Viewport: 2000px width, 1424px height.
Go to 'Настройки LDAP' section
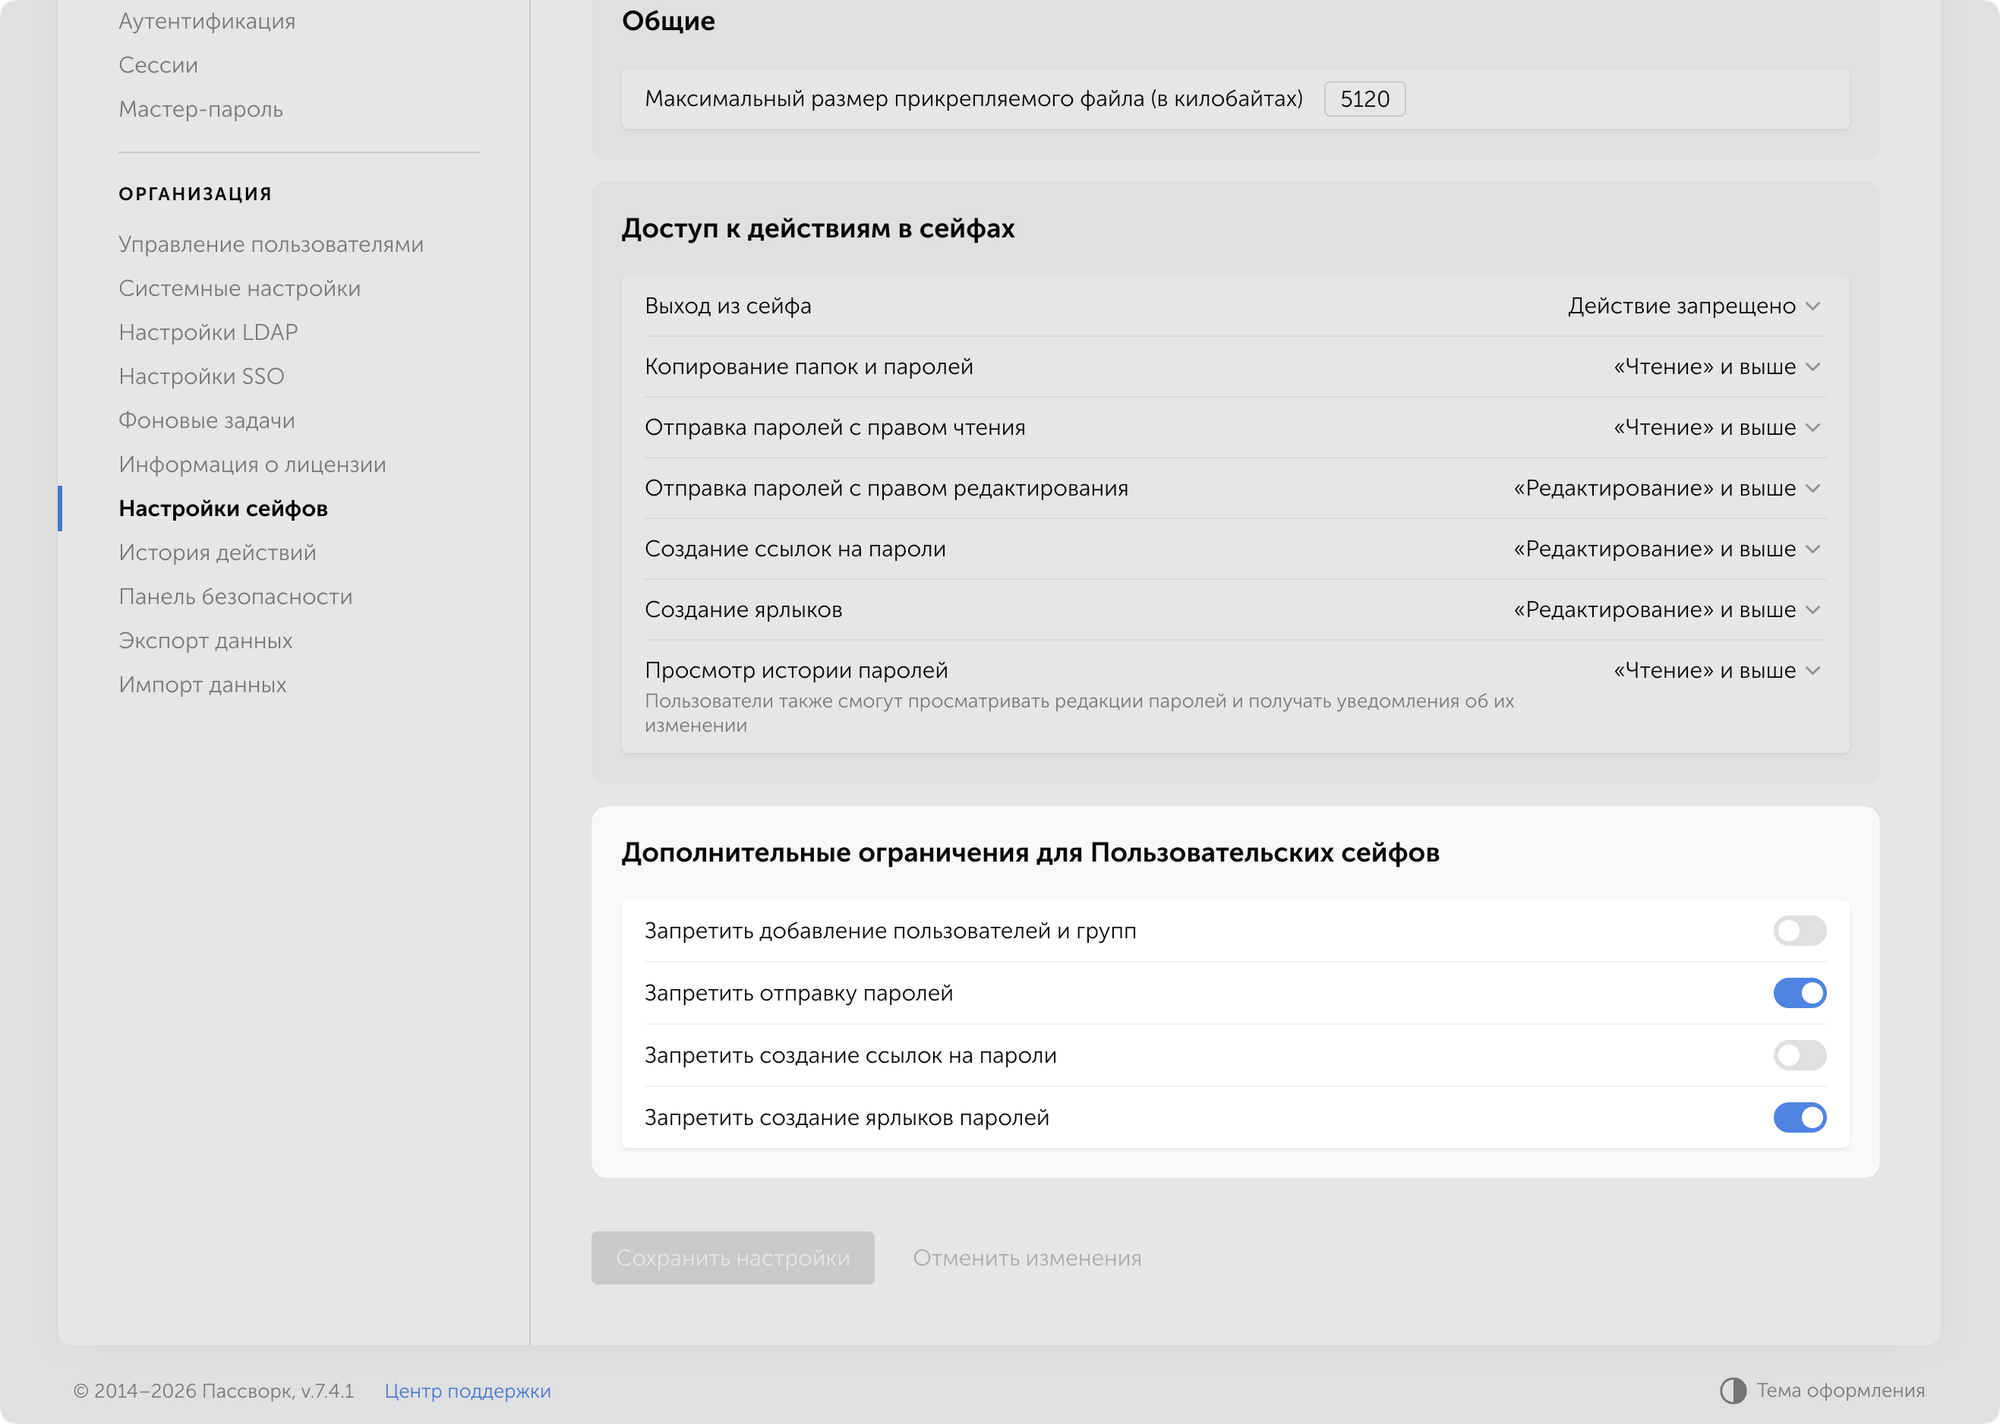(x=208, y=332)
